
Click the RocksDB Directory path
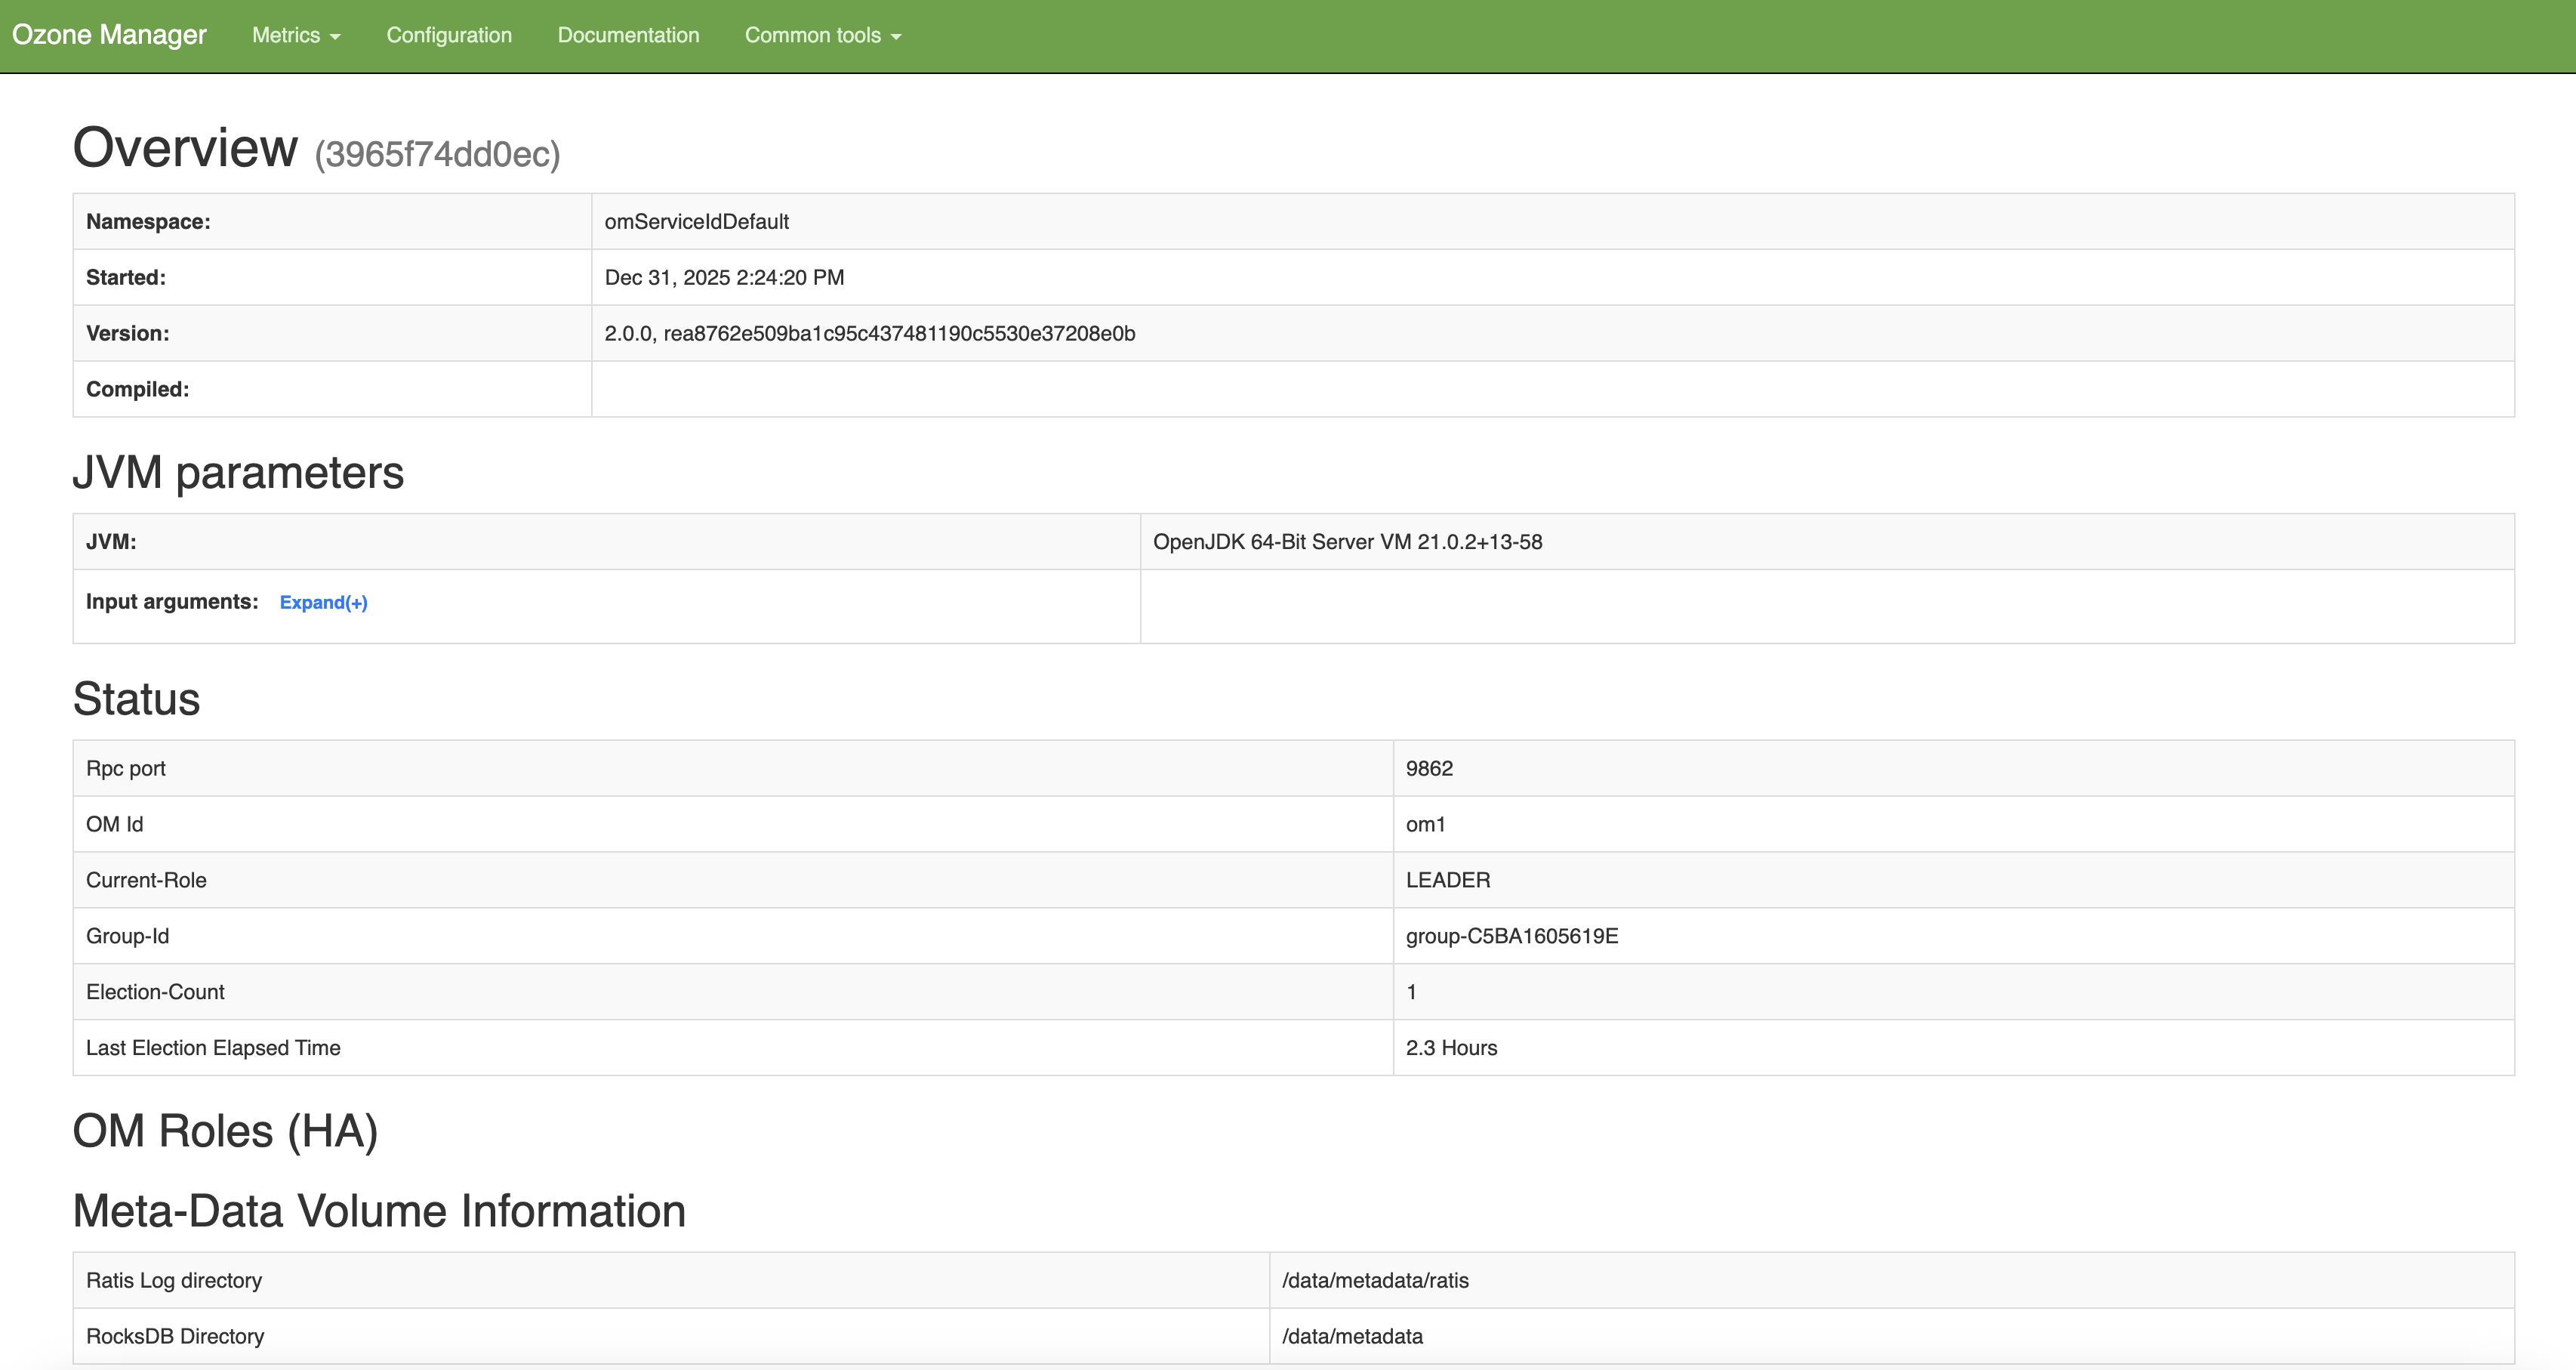(1352, 1336)
